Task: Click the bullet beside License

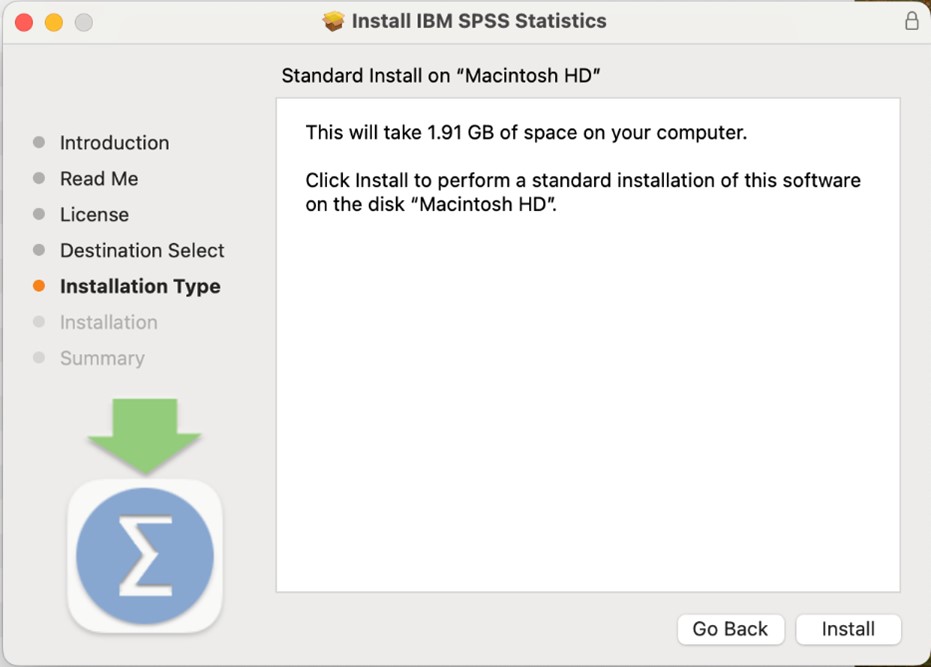Action: [x=39, y=214]
